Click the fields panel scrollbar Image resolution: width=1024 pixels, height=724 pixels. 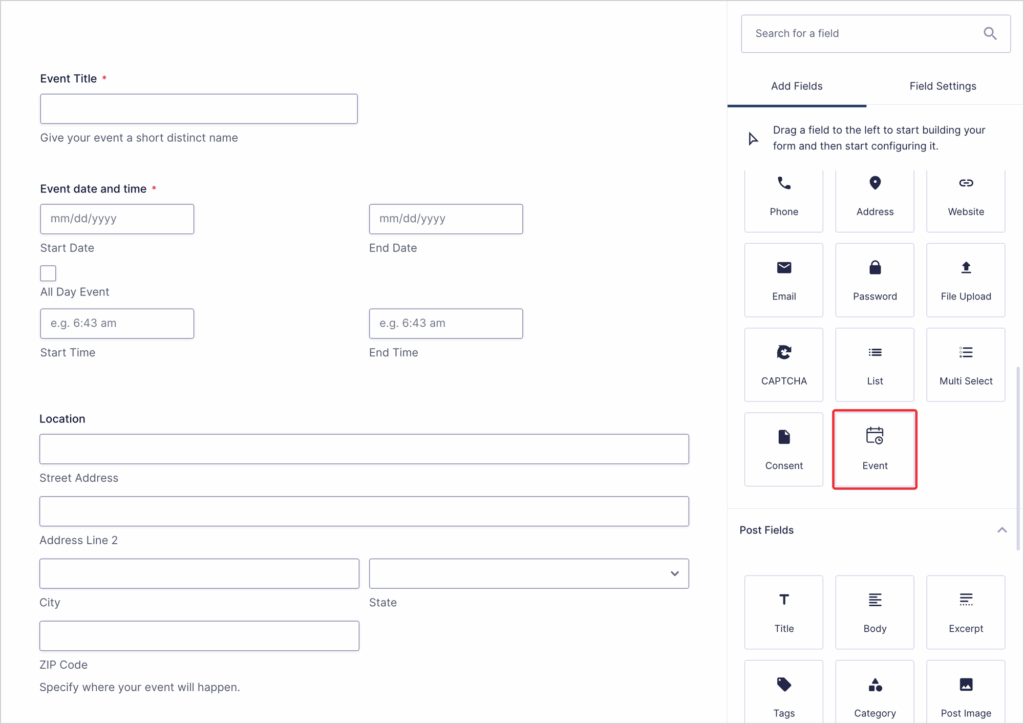click(x=1017, y=458)
